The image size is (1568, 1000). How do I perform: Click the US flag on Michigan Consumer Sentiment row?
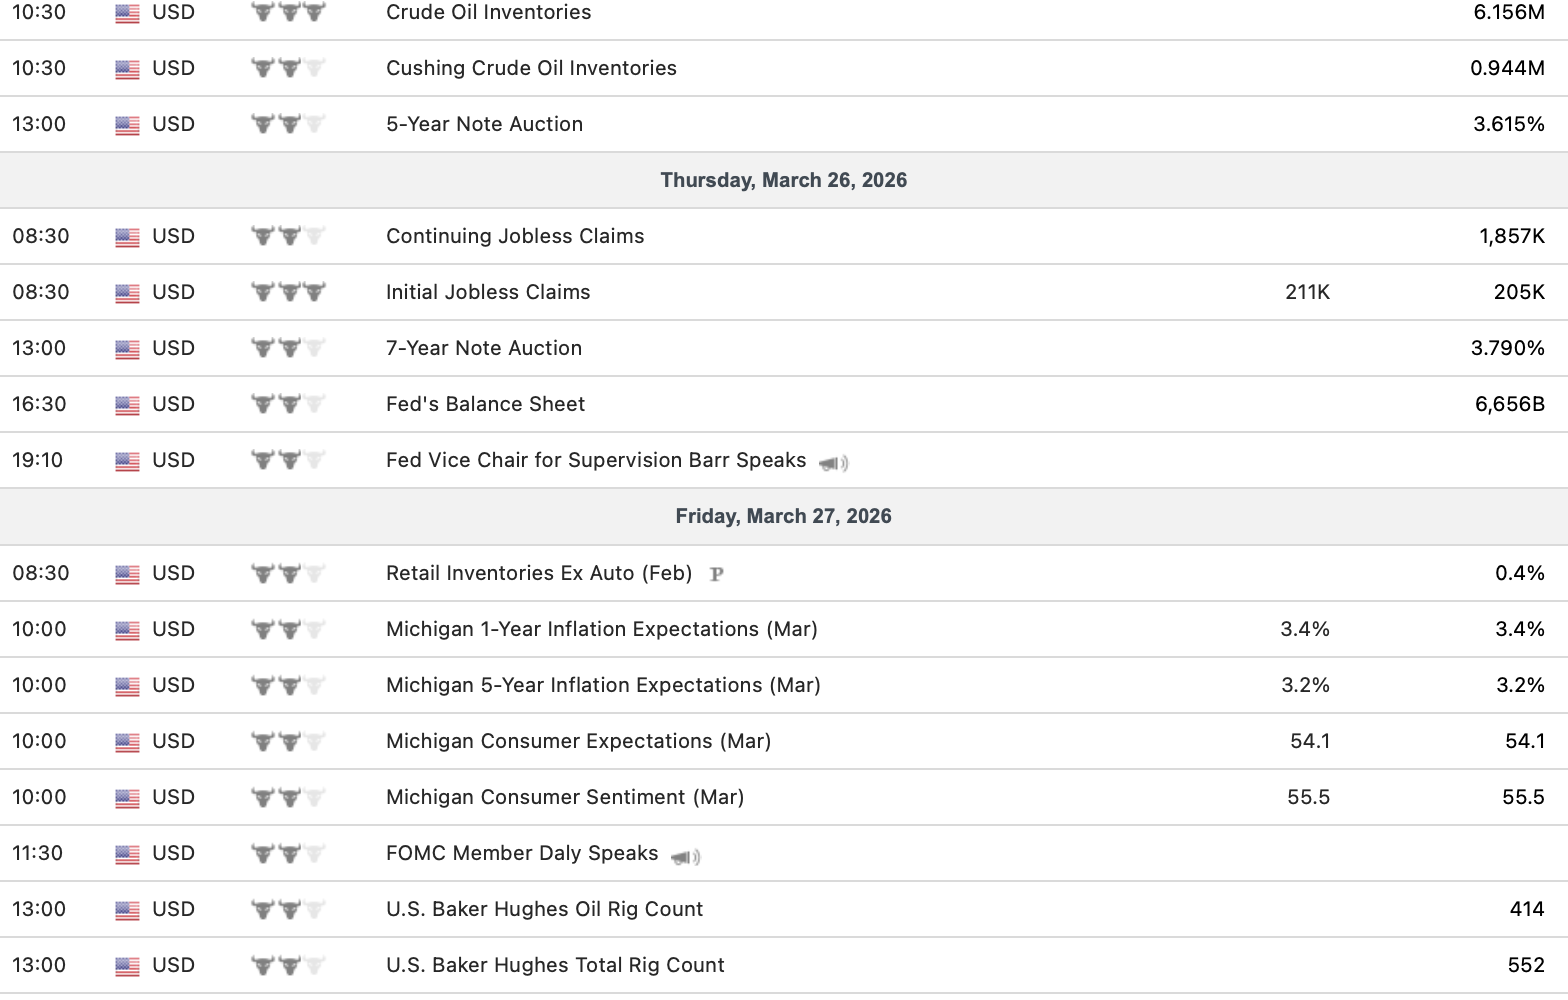pyautogui.click(x=127, y=798)
